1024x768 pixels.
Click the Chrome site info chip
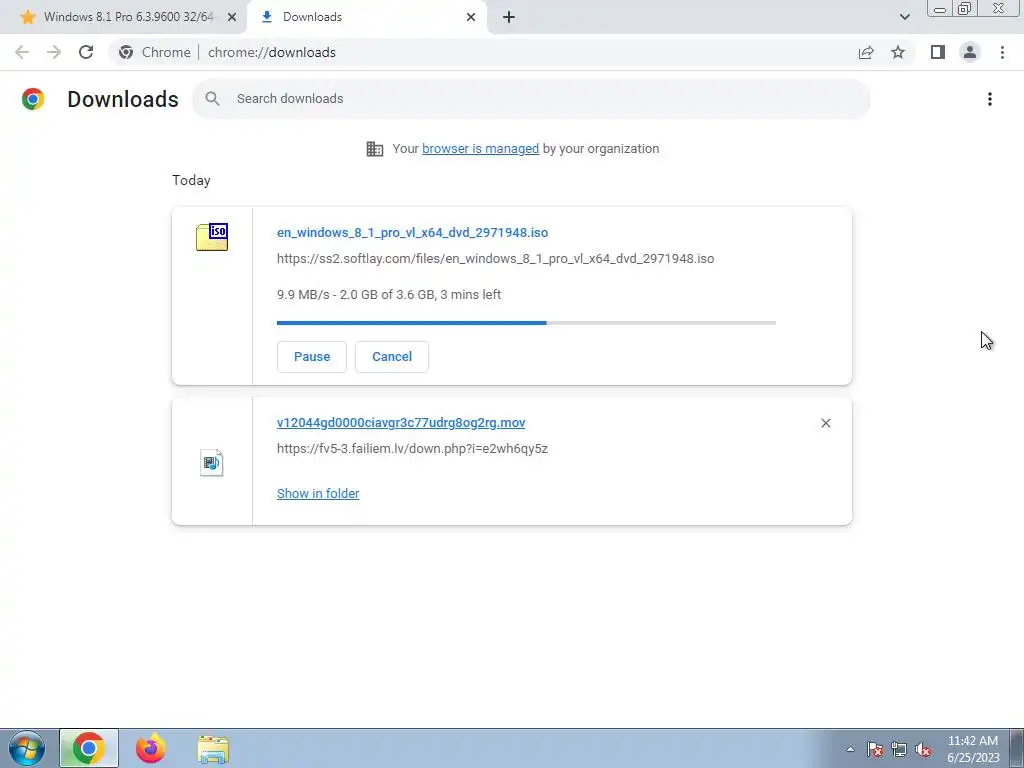155,52
